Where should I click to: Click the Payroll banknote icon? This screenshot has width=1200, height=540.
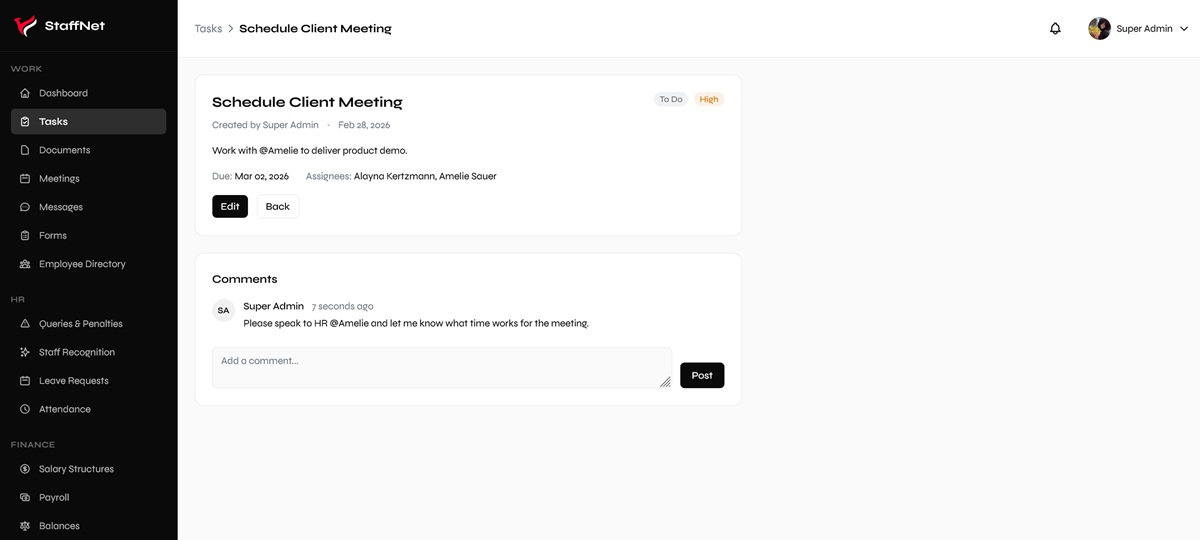click(x=25, y=497)
